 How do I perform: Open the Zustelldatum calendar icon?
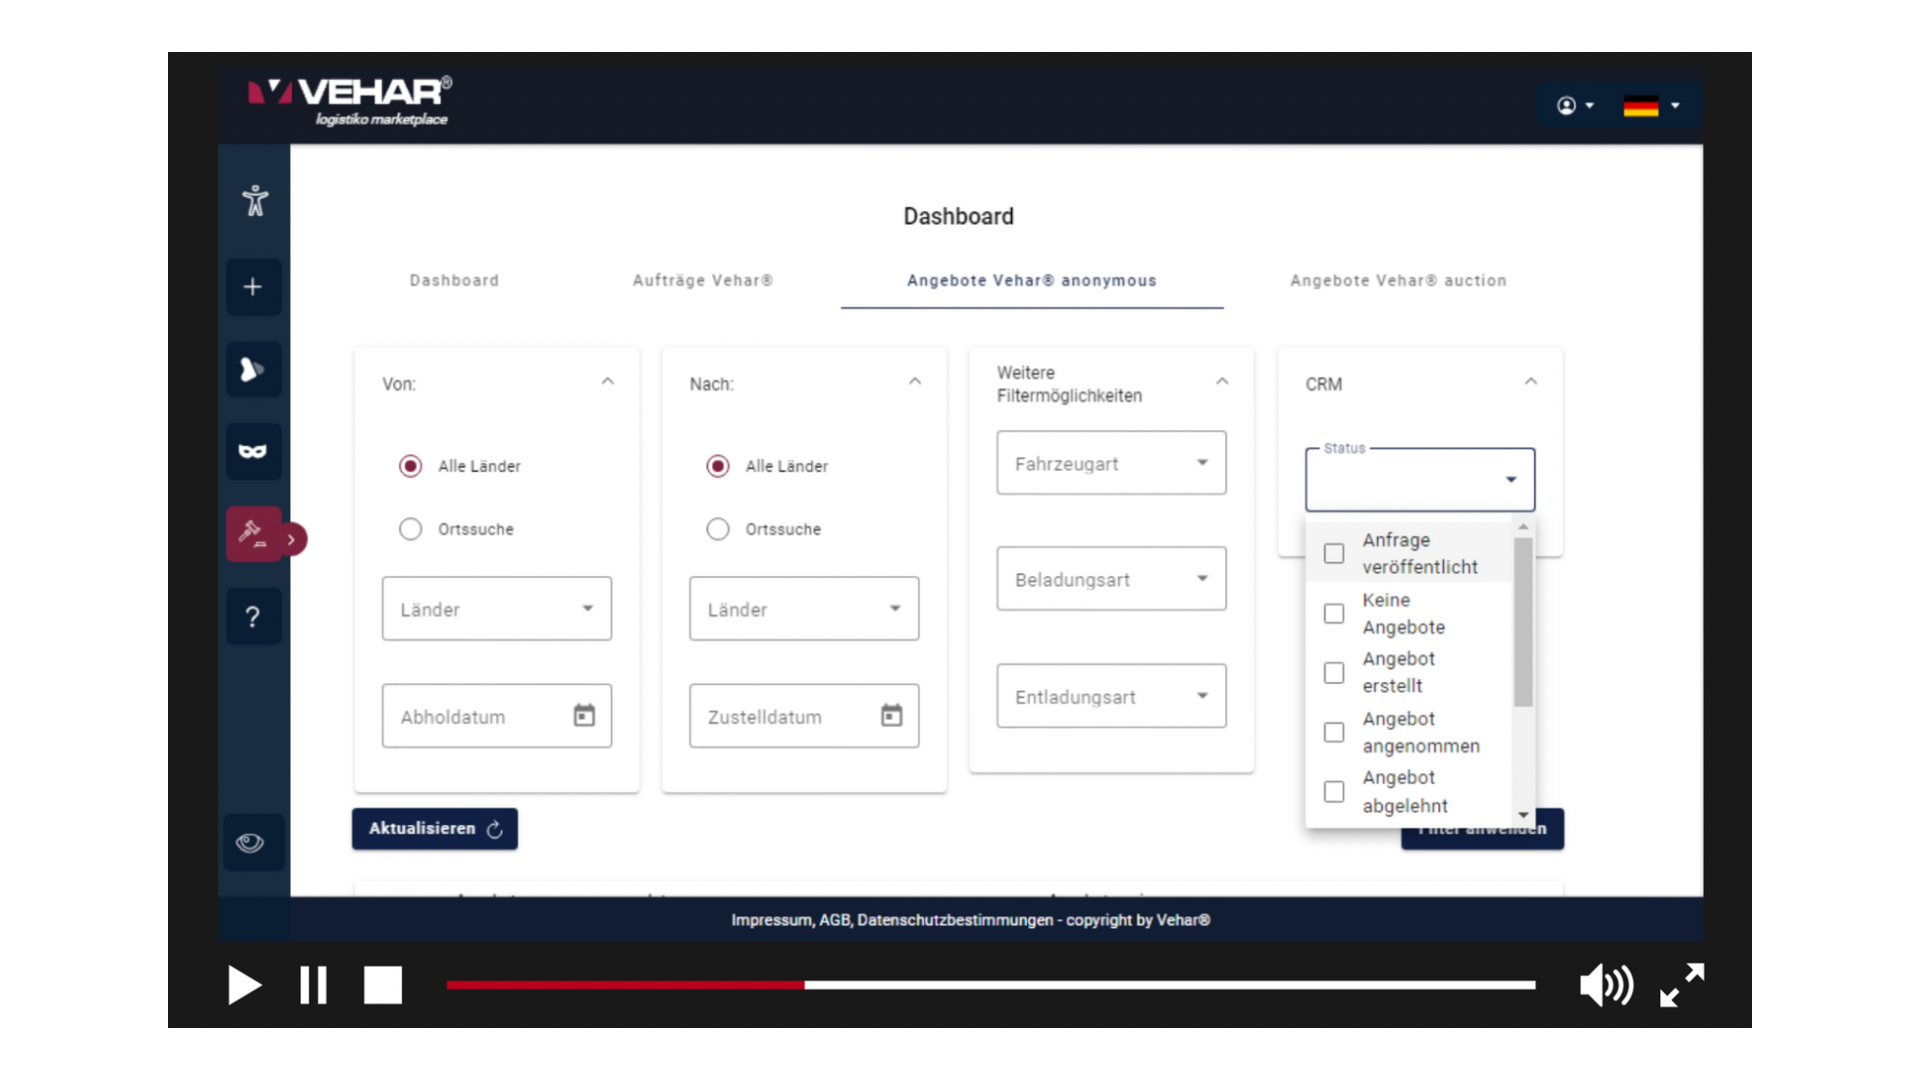[891, 716]
